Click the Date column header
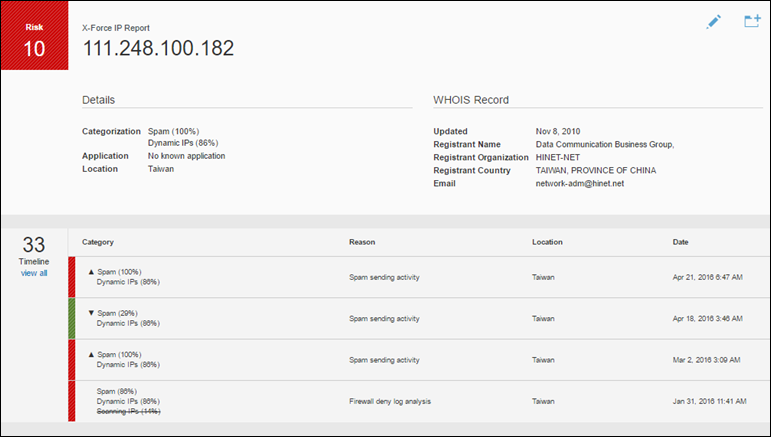Screen dimensions: 771x437 [x=681, y=242]
